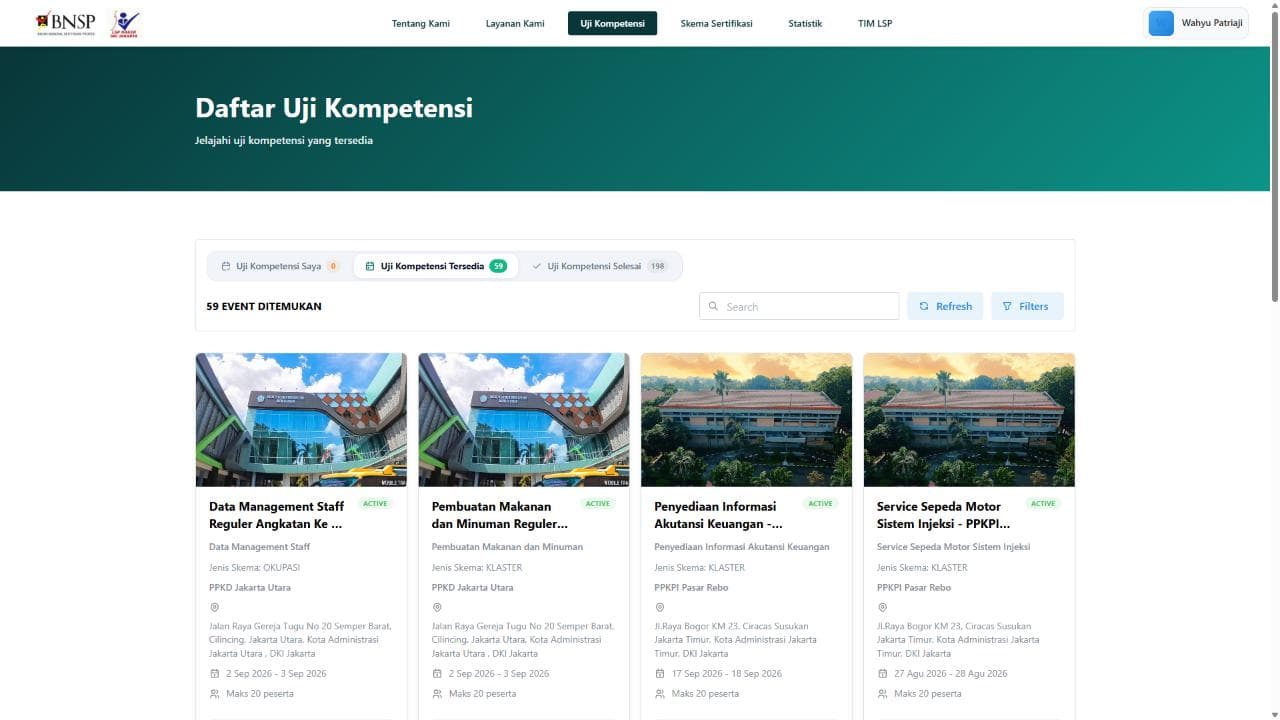This screenshot has width=1280, height=720.
Task: Open the Filters panel
Action: (1027, 306)
